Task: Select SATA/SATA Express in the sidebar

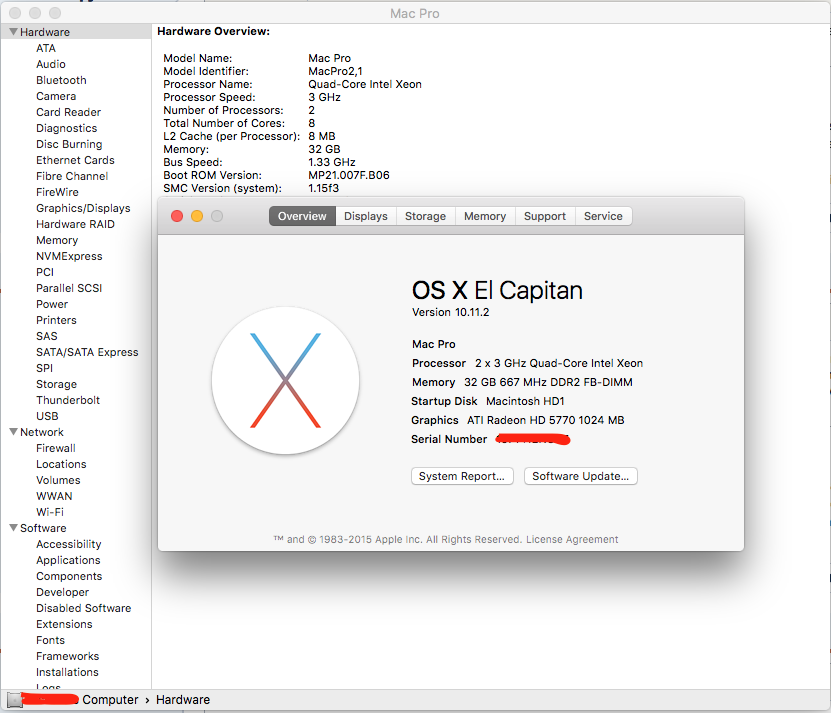Action: pos(87,352)
